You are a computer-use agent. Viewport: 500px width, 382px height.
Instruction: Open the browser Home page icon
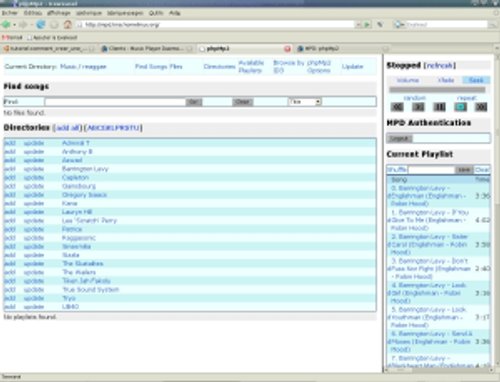tap(68, 25)
